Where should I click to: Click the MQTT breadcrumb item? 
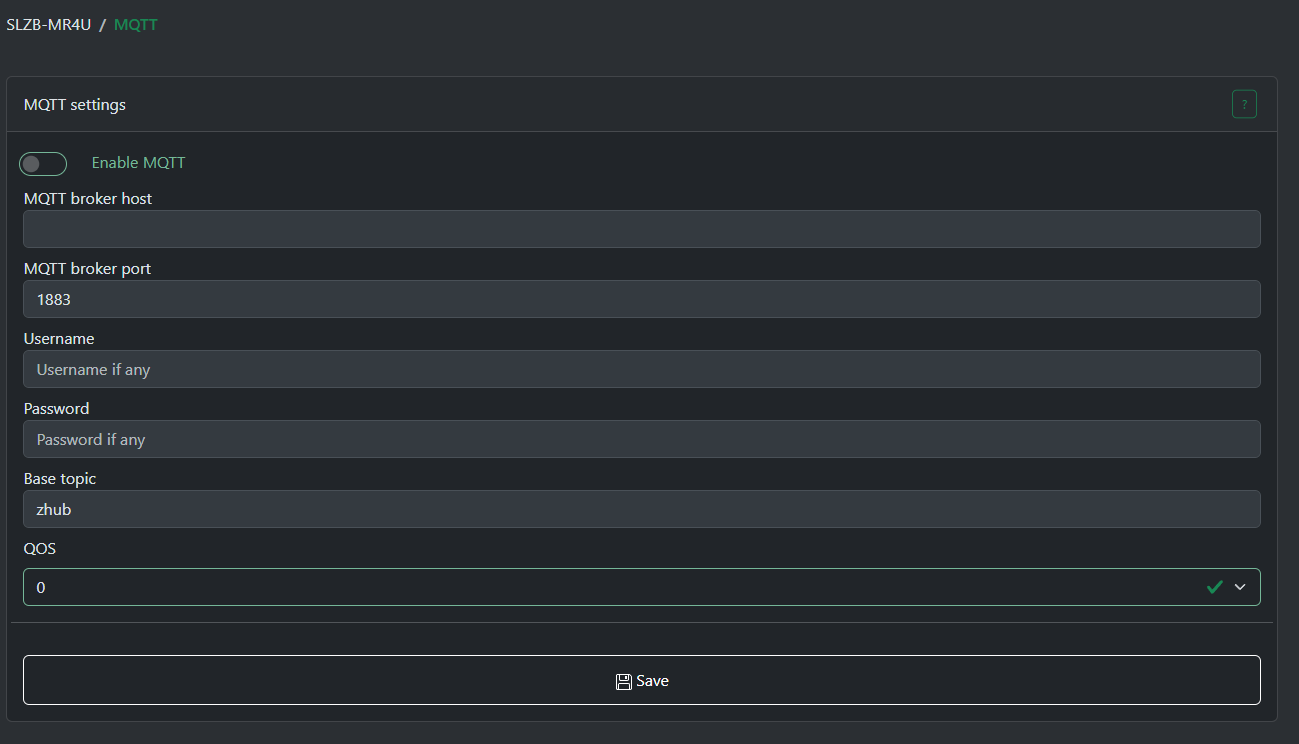coord(135,25)
